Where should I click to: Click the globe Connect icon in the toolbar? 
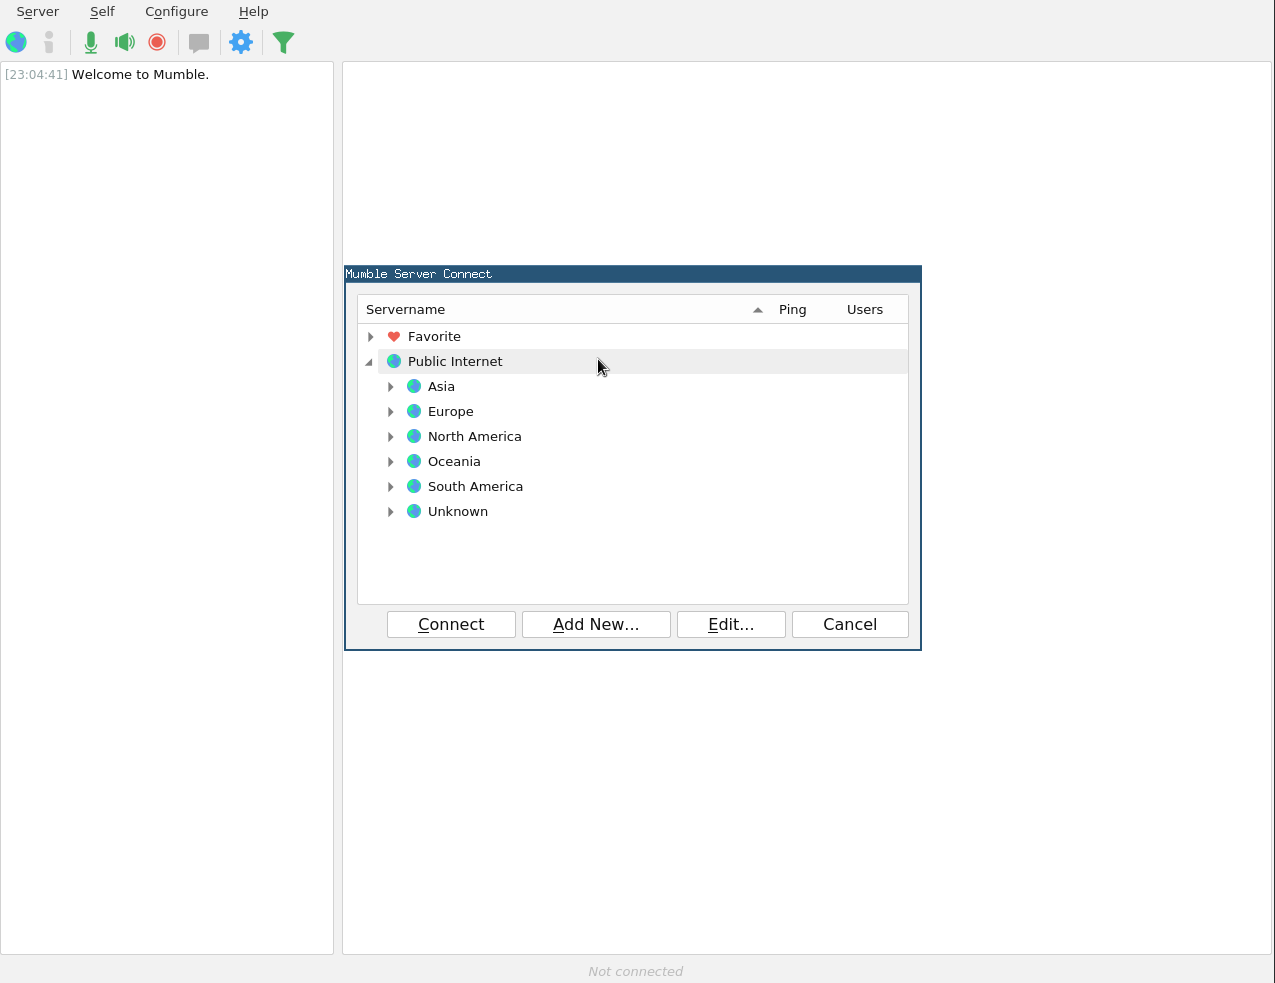[16, 42]
